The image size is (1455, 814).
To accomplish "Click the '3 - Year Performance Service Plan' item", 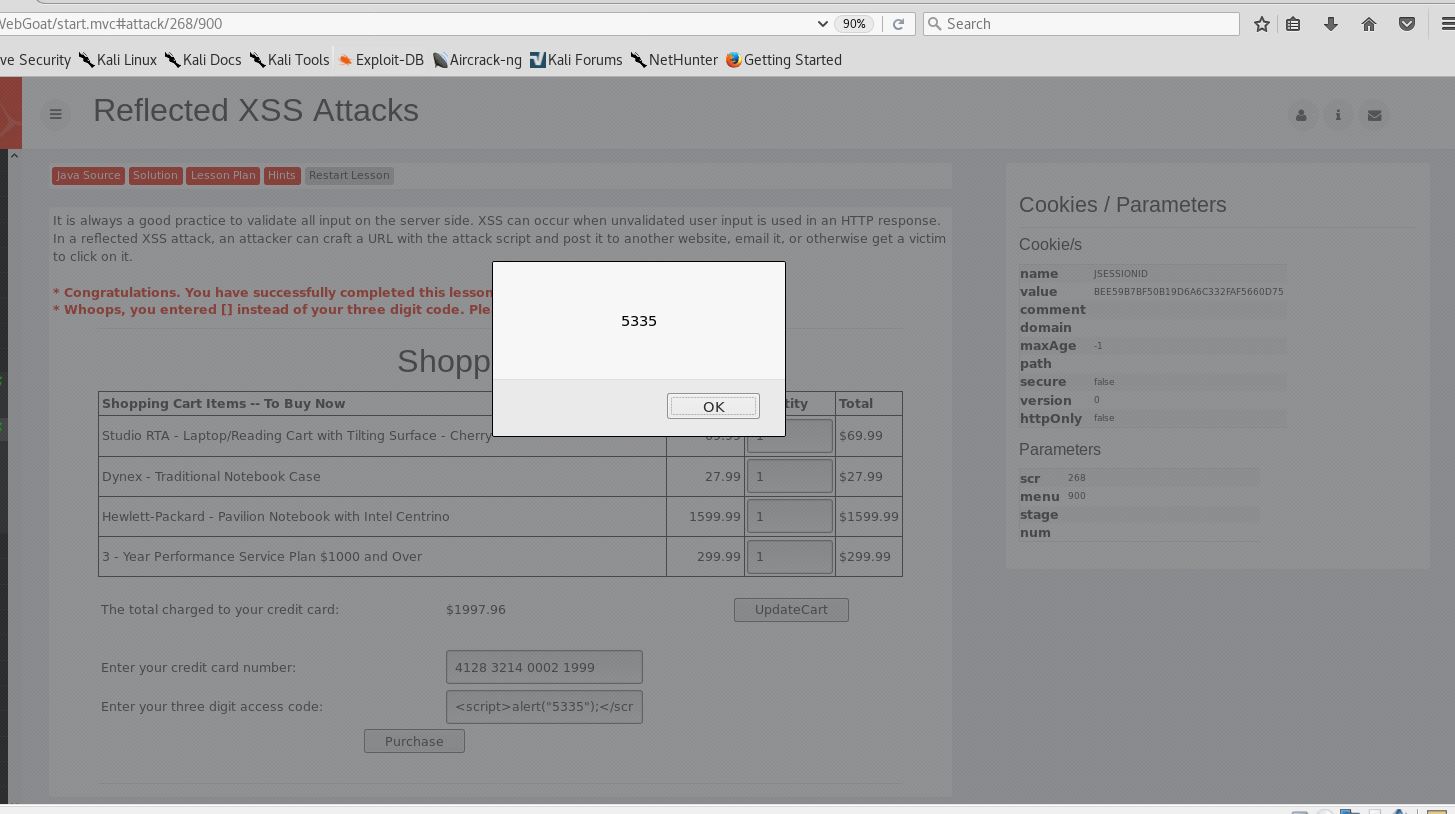I will click(x=262, y=556).
